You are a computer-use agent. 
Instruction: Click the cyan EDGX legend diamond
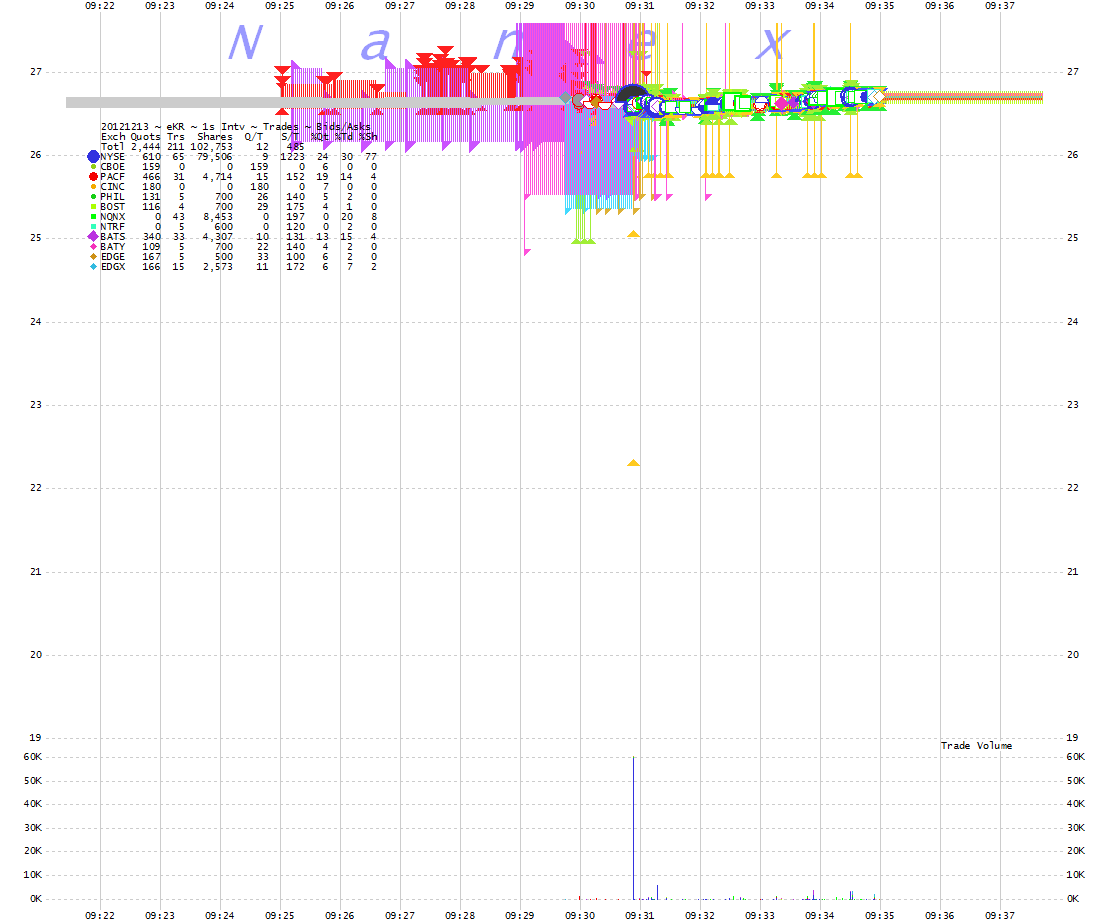[x=93, y=267]
